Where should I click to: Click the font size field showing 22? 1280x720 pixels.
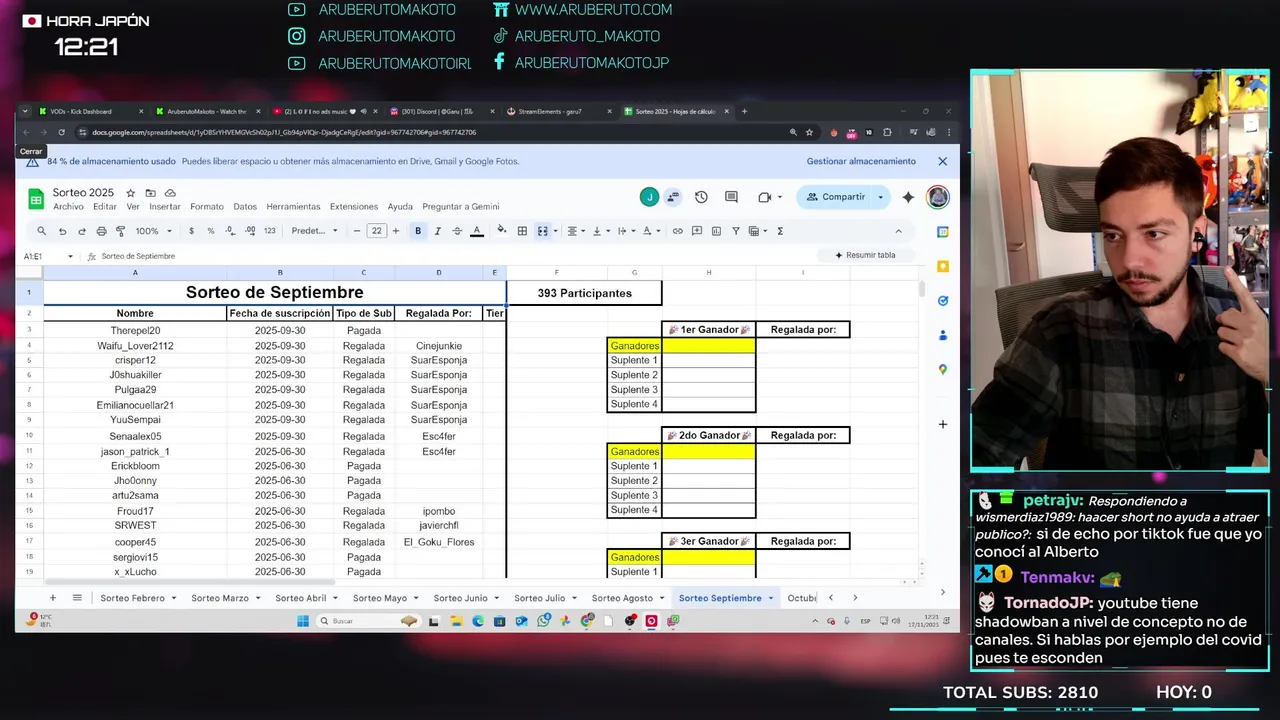coord(376,231)
